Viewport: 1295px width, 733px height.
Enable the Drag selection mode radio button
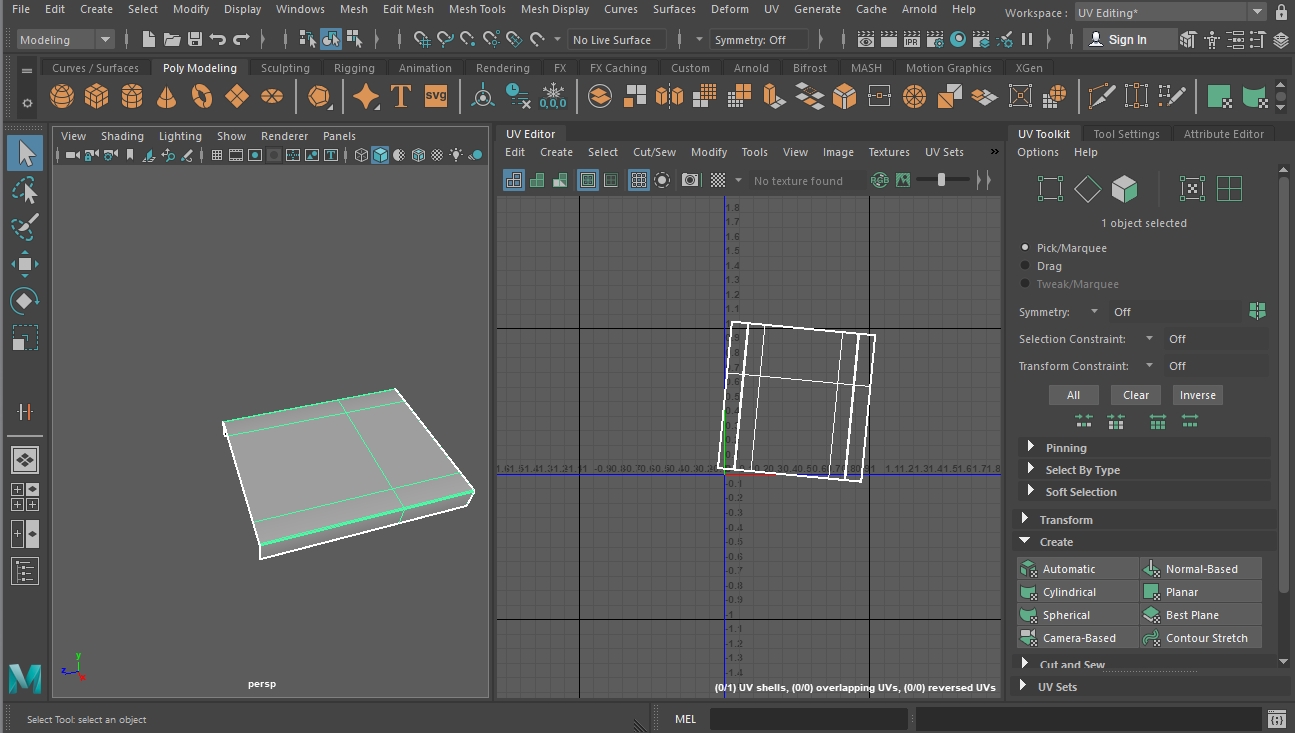(1023, 265)
